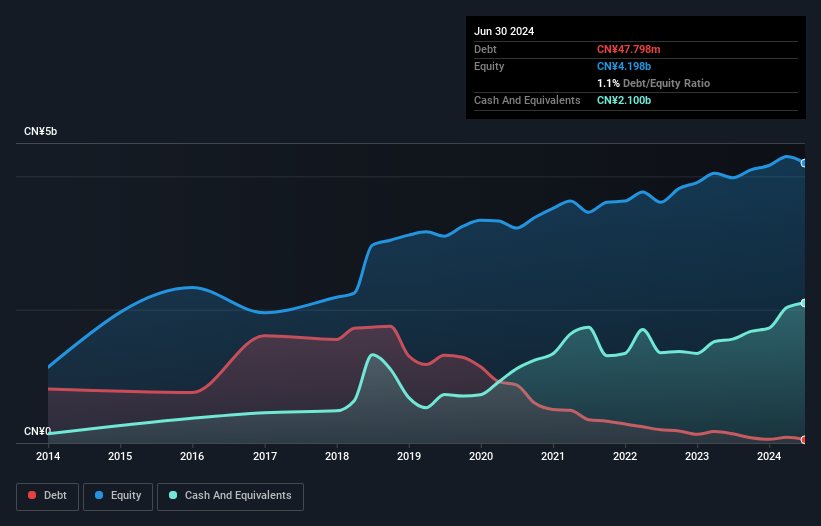Click the 2024 x-axis label
This screenshot has width=821, height=526.
pyautogui.click(x=769, y=456)
